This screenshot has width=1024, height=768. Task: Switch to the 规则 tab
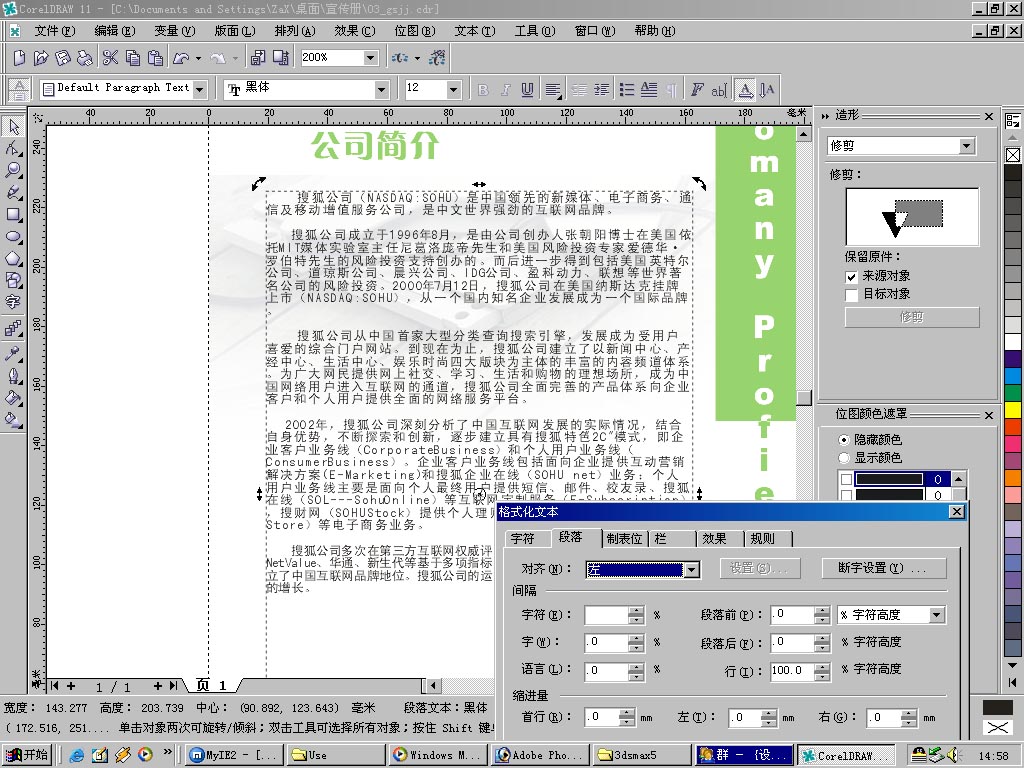point(763,539)
